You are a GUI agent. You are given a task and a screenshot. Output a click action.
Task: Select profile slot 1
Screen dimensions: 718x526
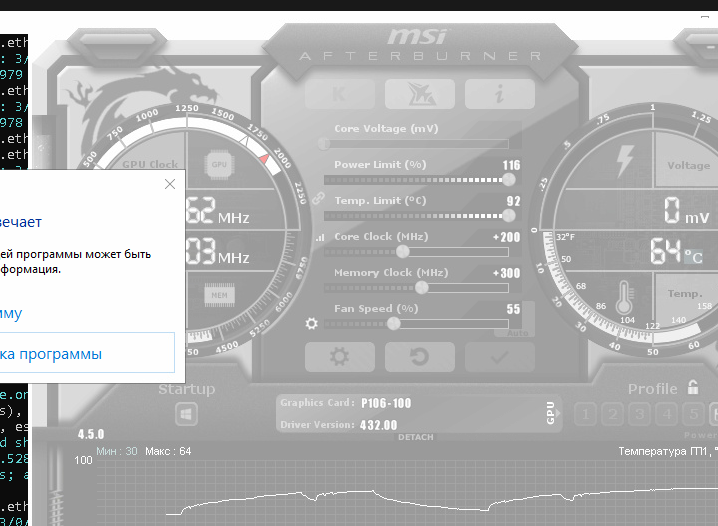585,414
